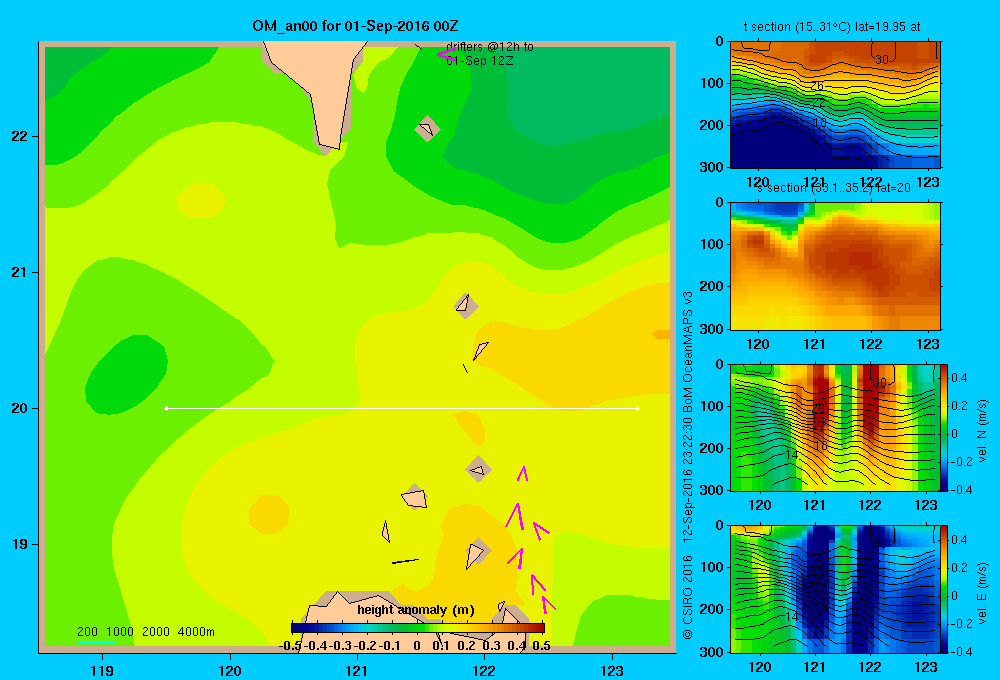
Task: Click the 't section (15..31°C) lat=19.95' title
Action: coord(832,27)
